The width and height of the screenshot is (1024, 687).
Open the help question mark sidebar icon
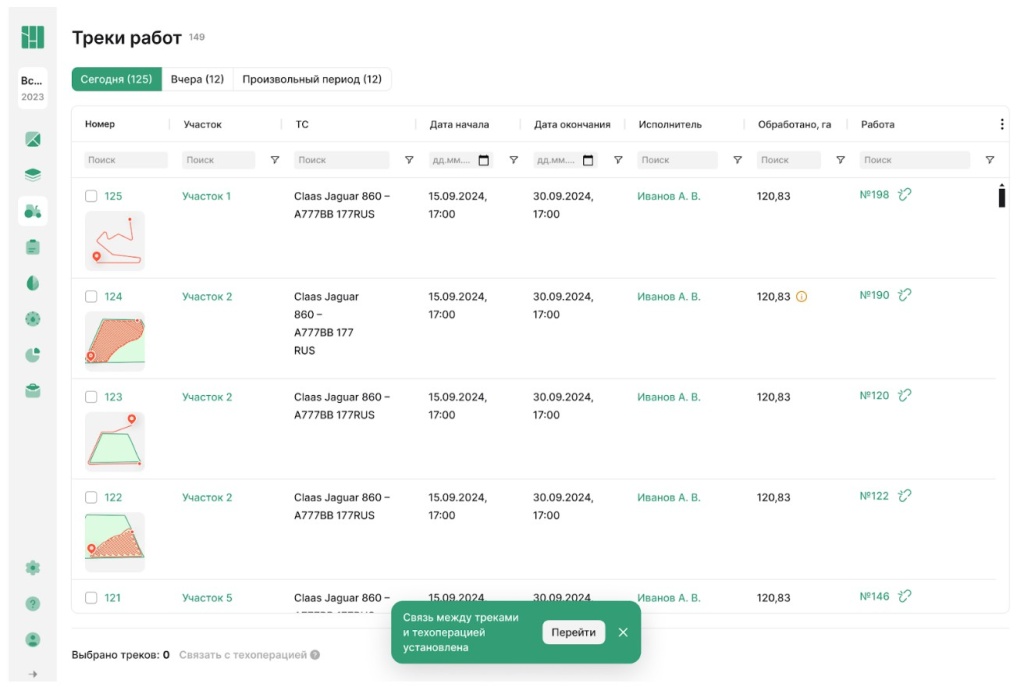click(x=33, y=604)
